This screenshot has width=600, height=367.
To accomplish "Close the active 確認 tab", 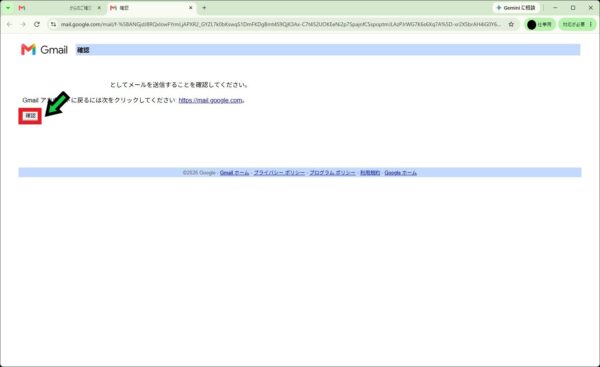I will click(x=191, y=8).
